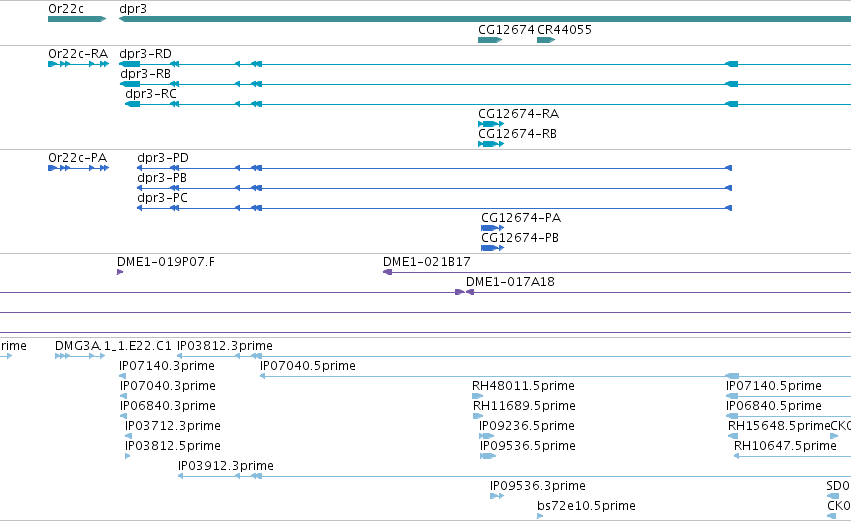Screen dimensions: 851x521
Task: Click the DME1-017A18 label
Action: (x=510, y=282)
